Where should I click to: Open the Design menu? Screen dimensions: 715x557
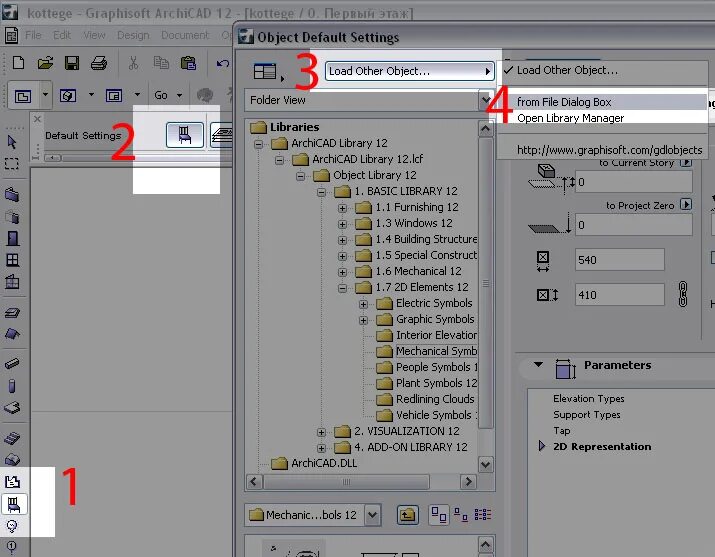tap(133, 35)
